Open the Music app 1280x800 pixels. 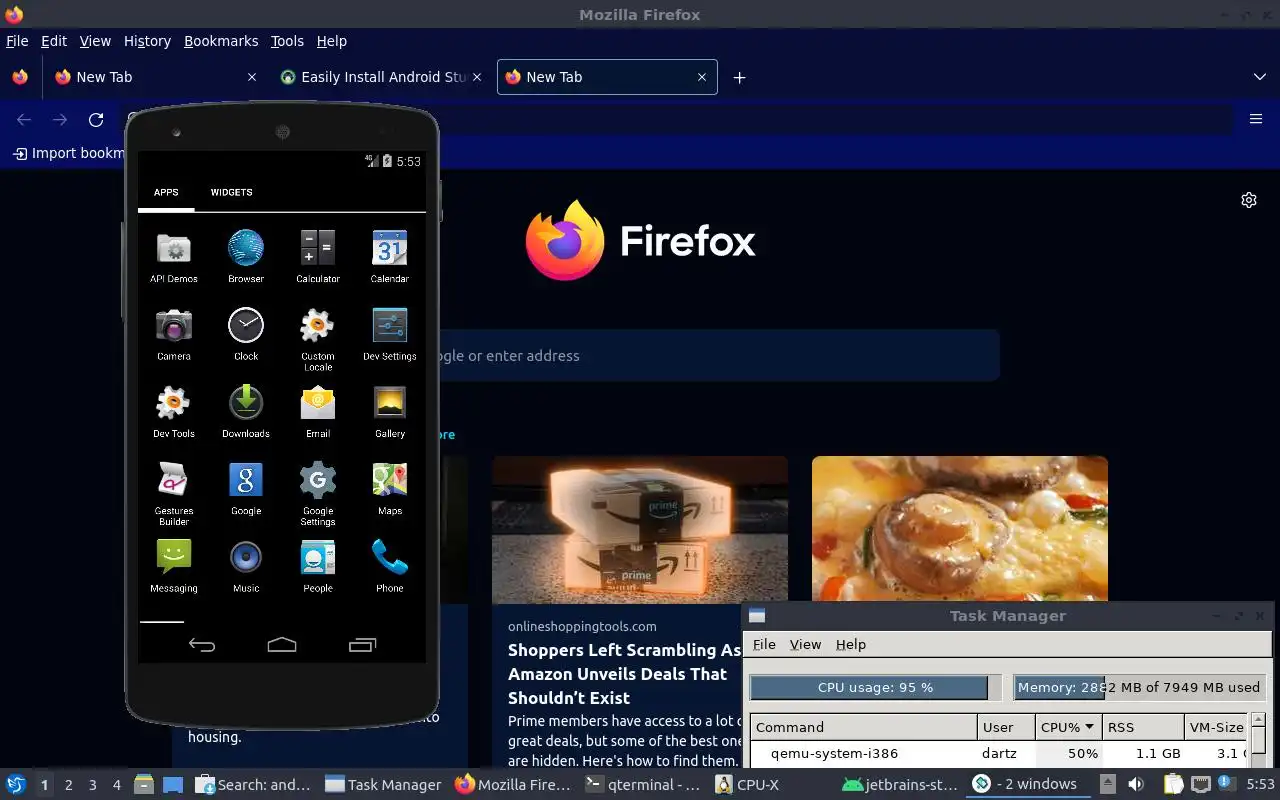[x=246, y=565]
